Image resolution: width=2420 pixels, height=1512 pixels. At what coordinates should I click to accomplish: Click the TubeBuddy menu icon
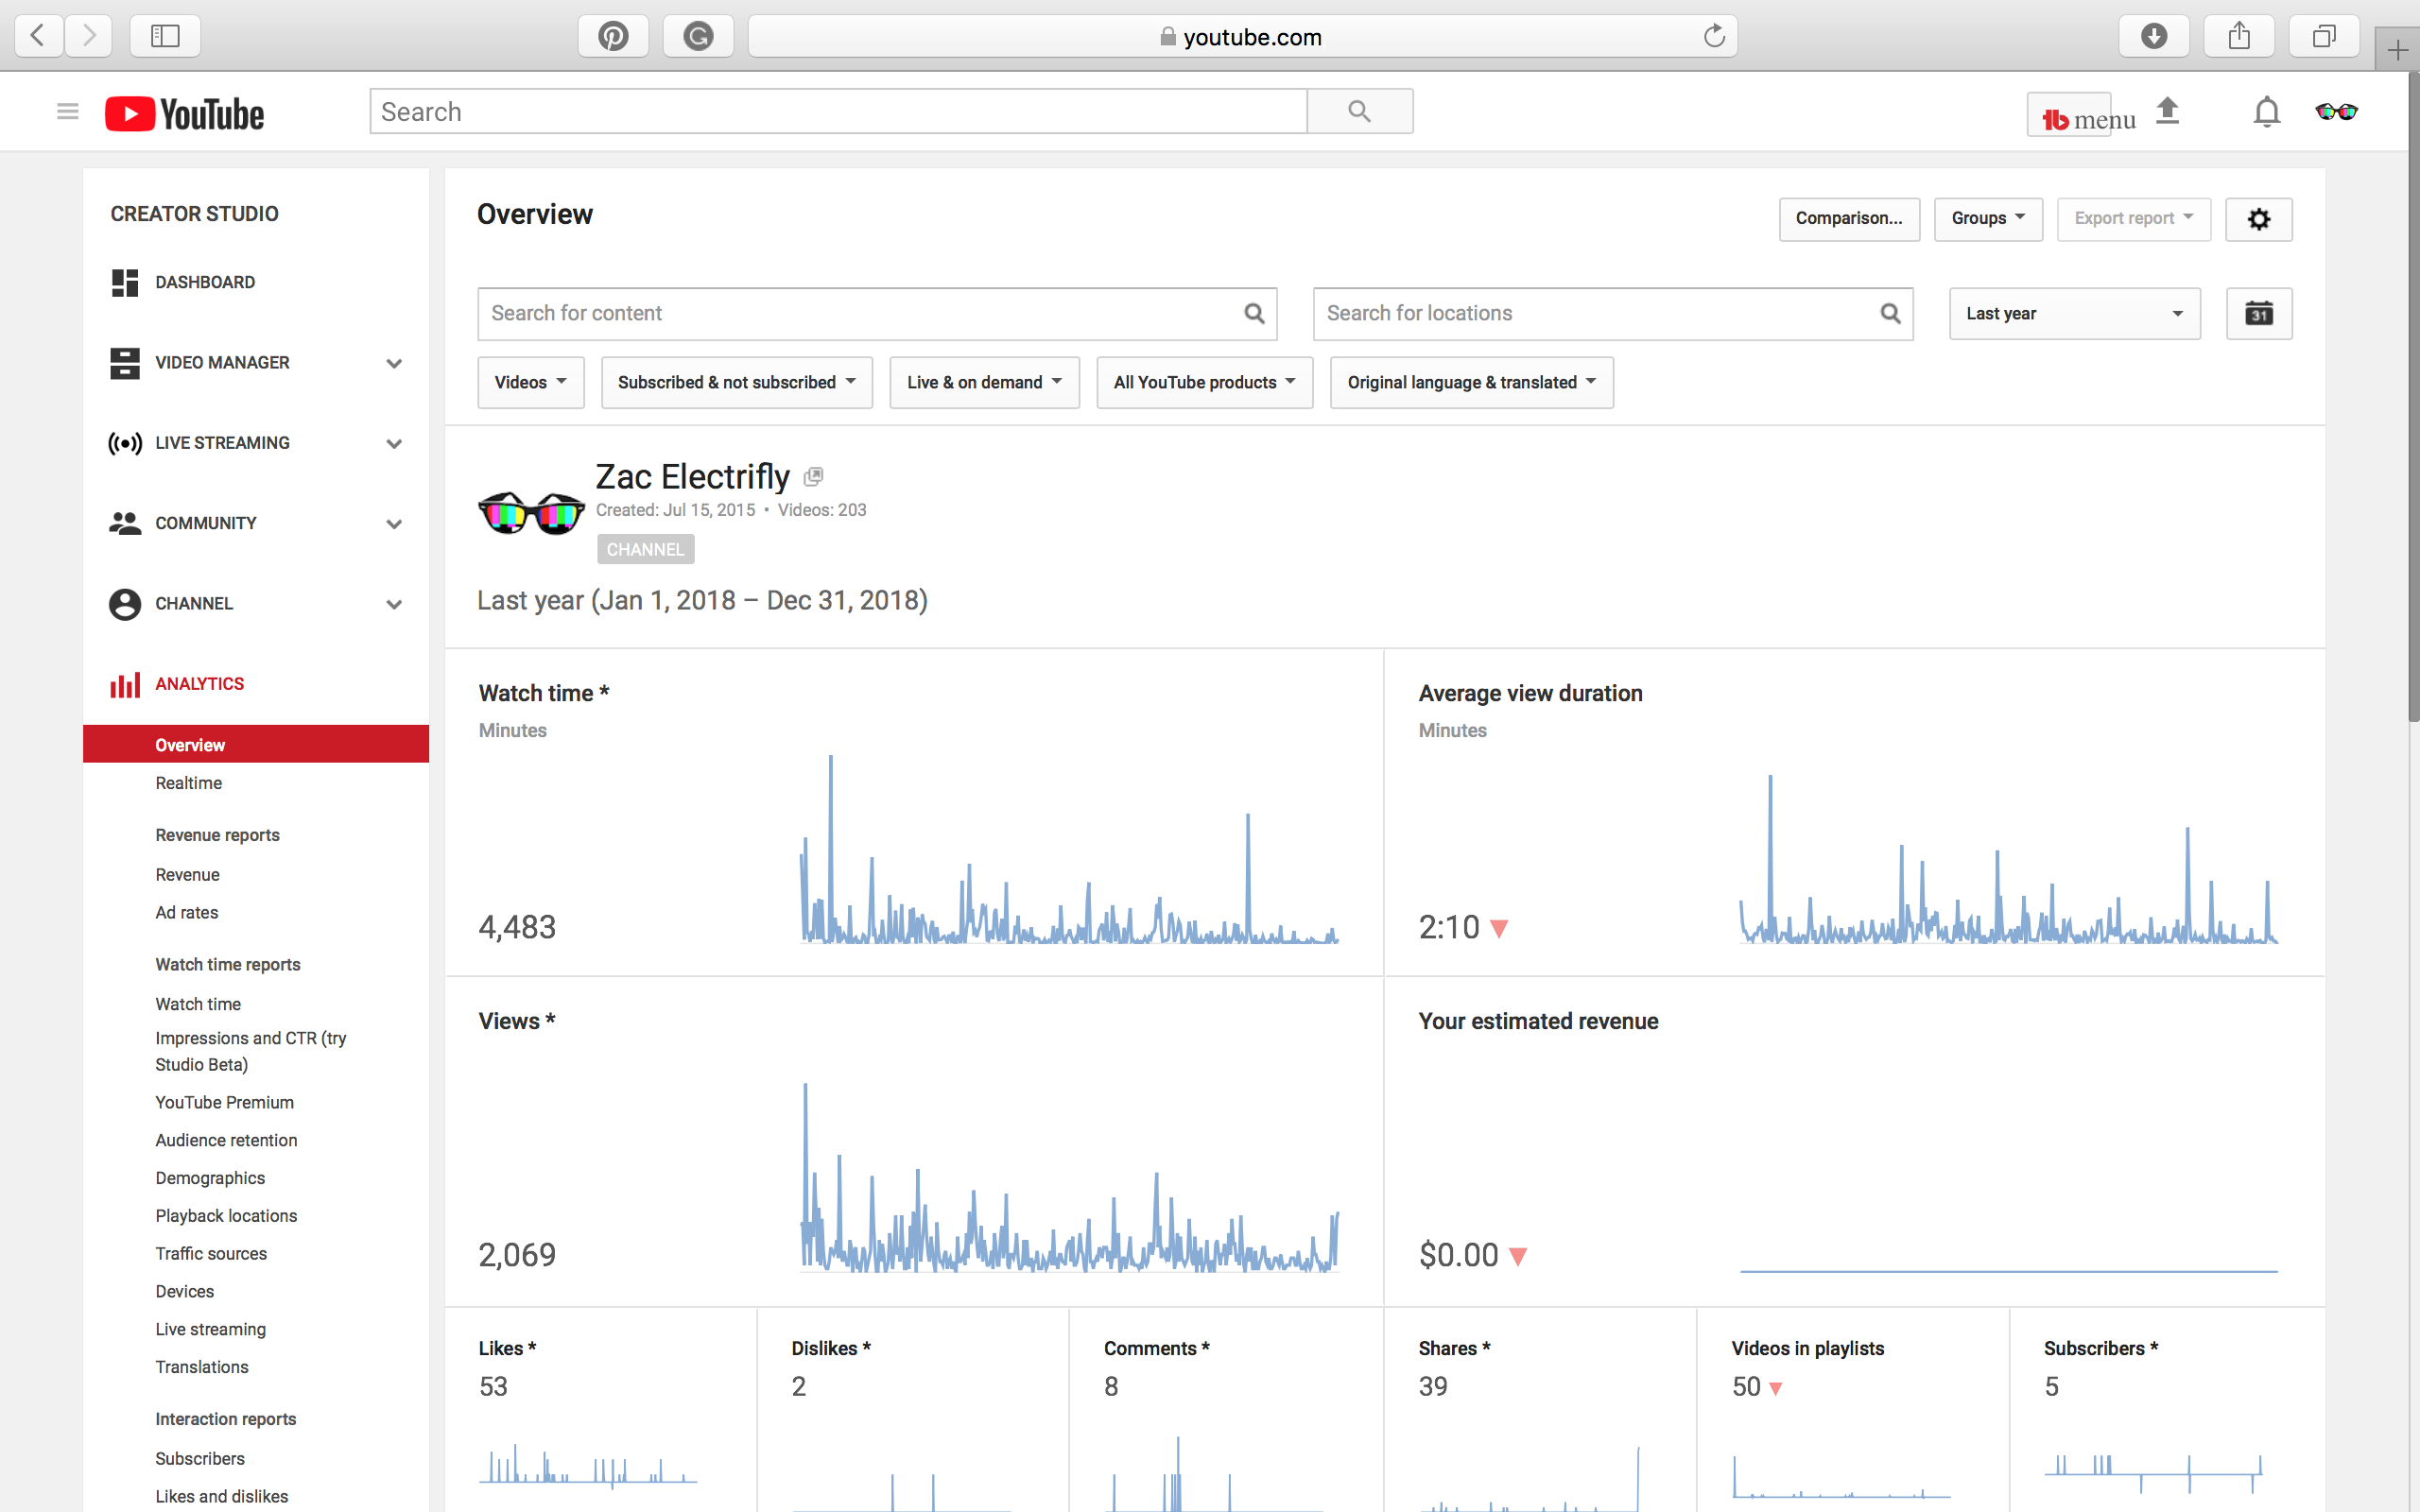click(x=2068, y=116)
